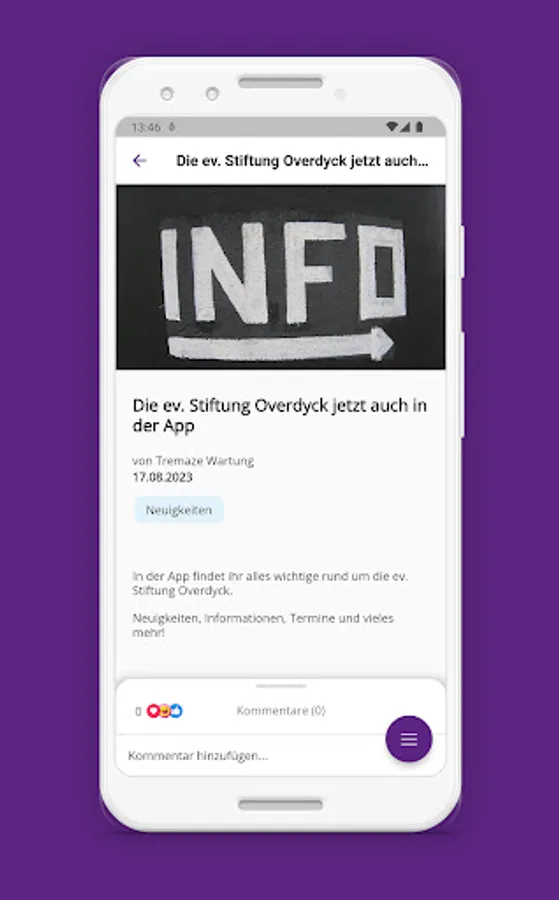Click the blue thumbs-up reaction icon
This screenshot has height=900, width=559.
pyautogui.click(x=176, y=711)
